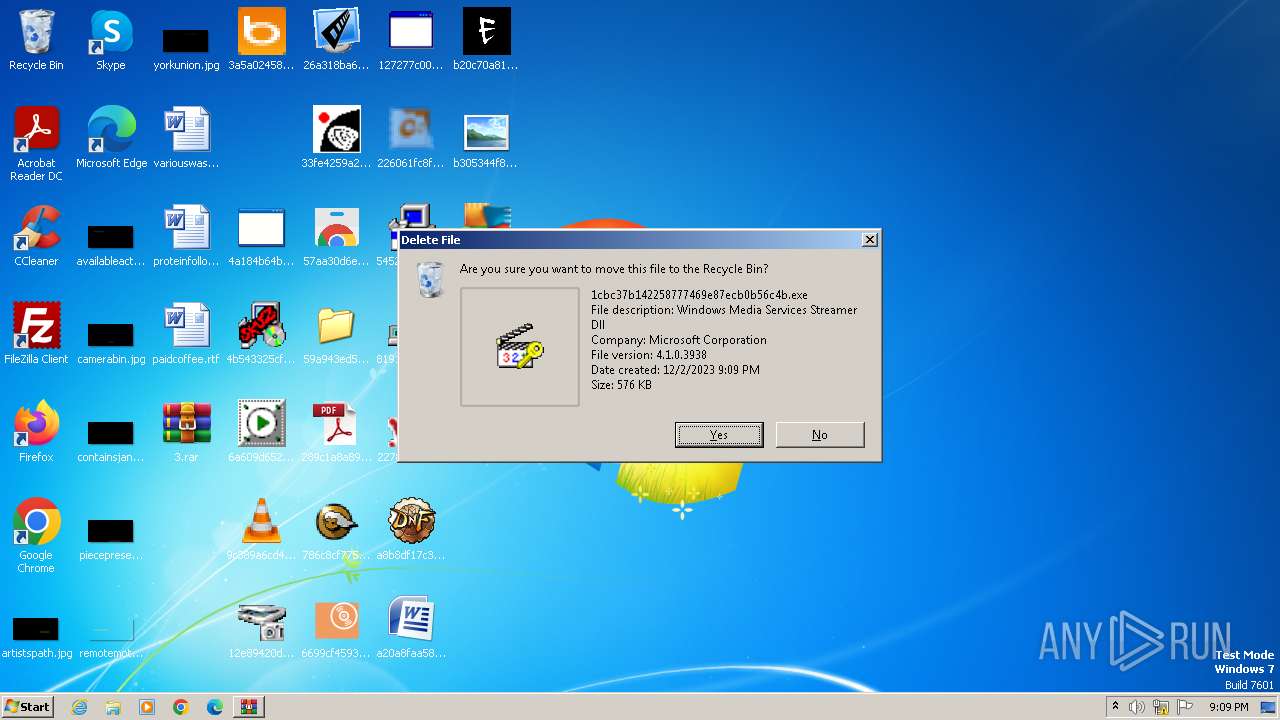
Task: Select artistspath.jpg desktop file
Action: [36, 637]
